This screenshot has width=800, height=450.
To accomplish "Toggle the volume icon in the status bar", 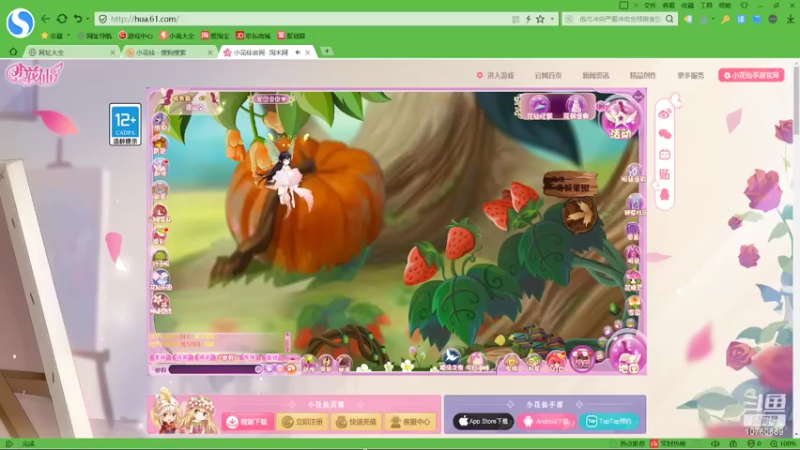I will tap(715, 444).
